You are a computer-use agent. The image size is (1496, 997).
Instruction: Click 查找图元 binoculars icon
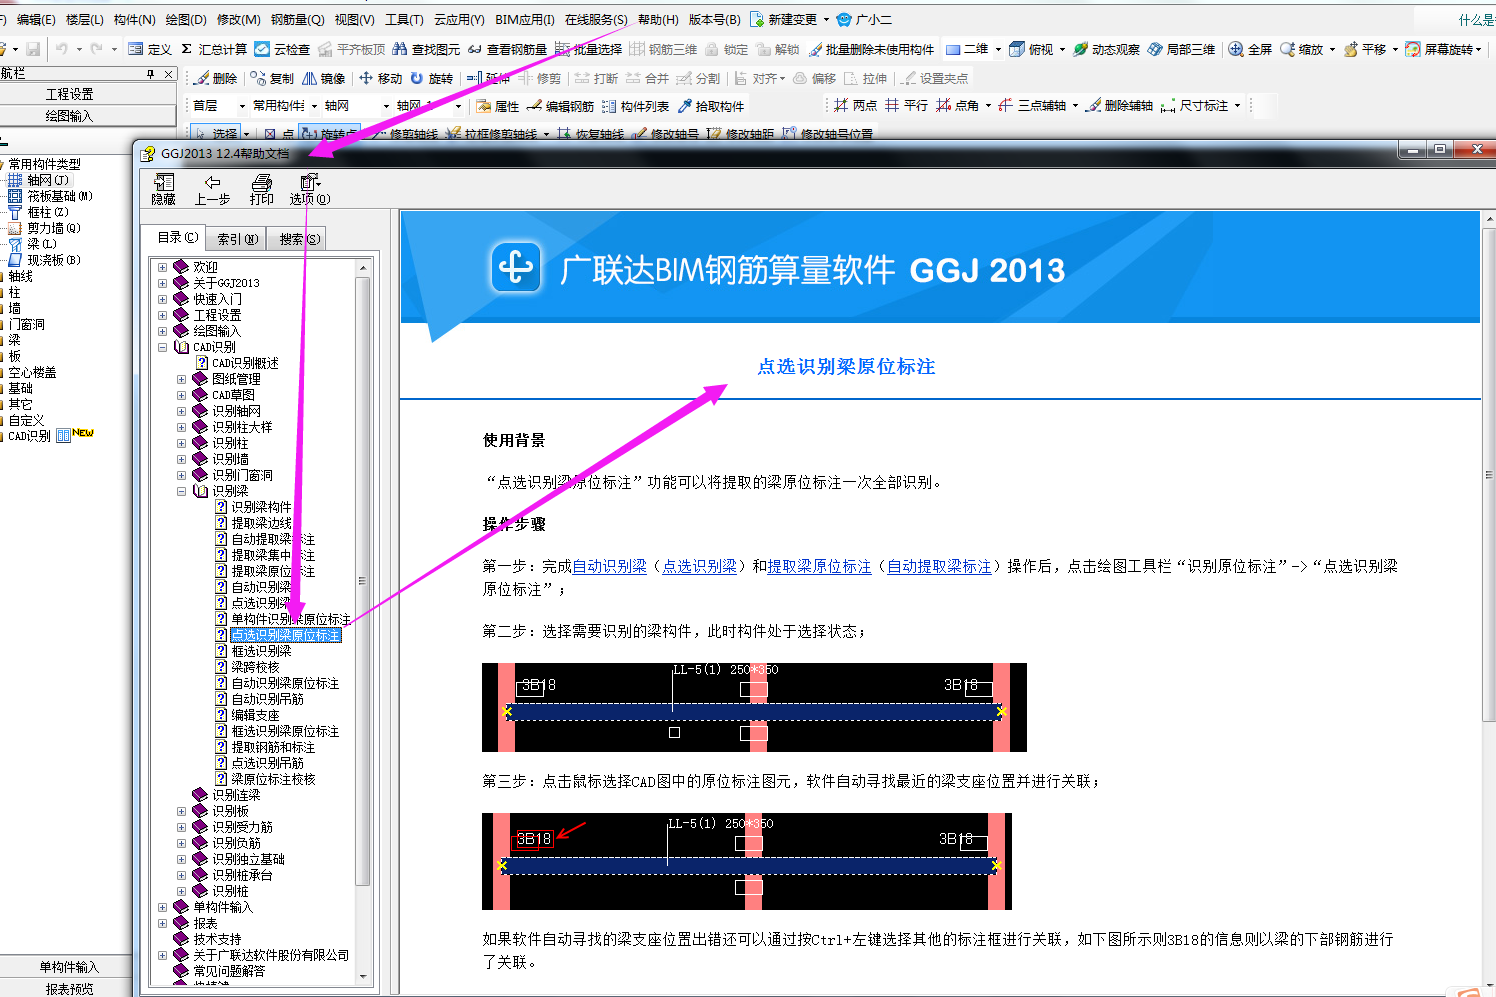point(426,49)
